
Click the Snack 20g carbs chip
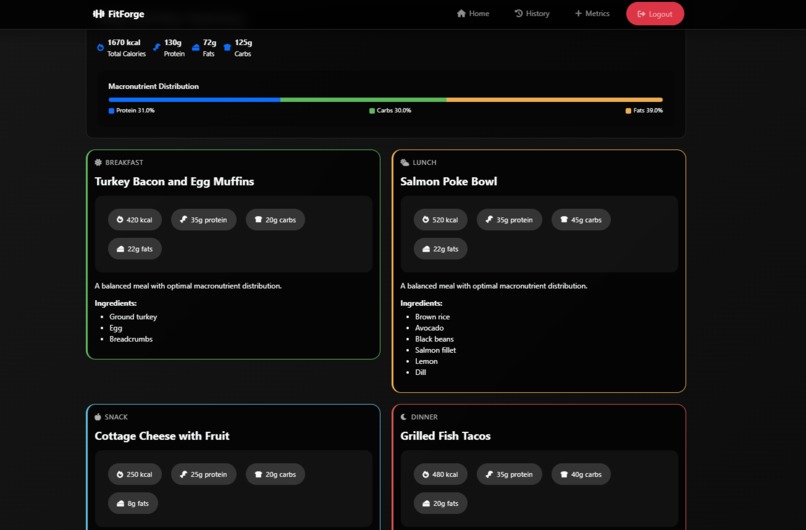pos(275,474)
